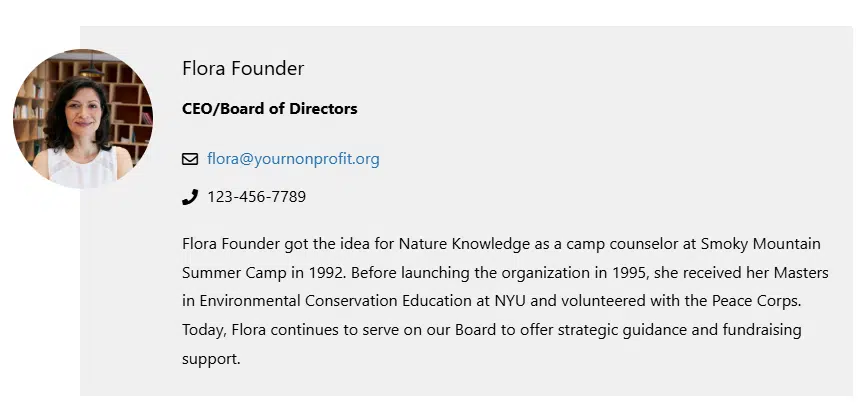Click the year 1995 in the bio
This screenshot has height=420, width=866.
(x=626, y=272)
